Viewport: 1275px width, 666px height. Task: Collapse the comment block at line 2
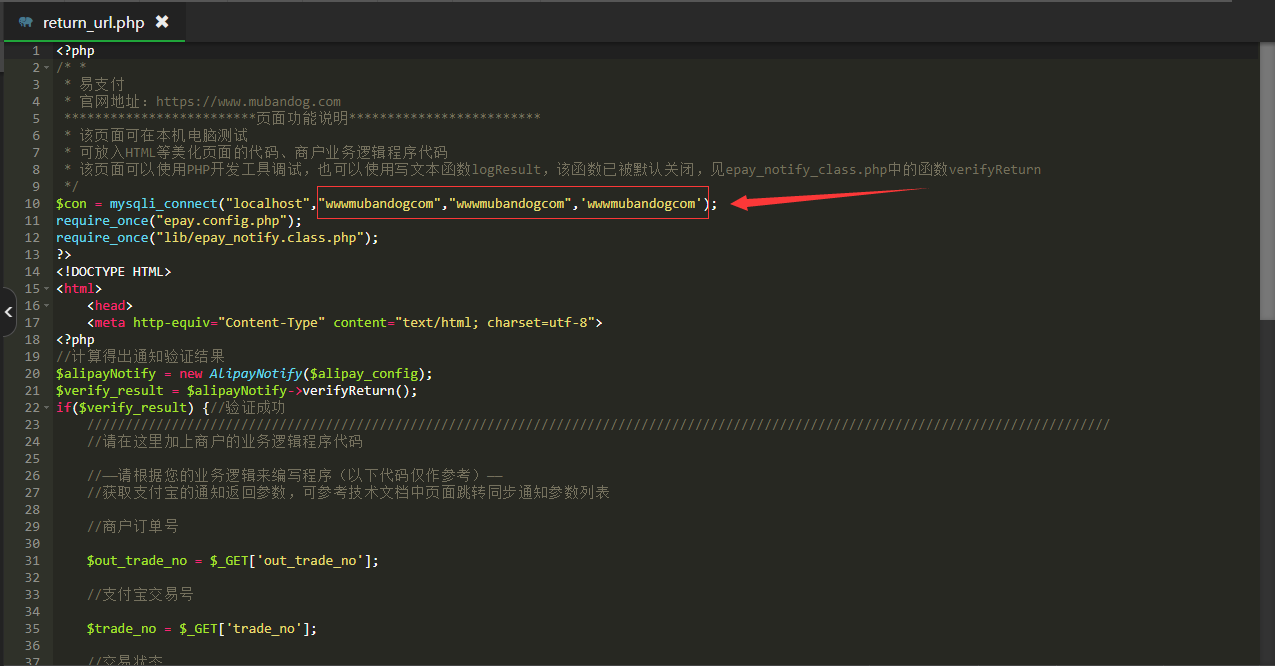(47, 68)
